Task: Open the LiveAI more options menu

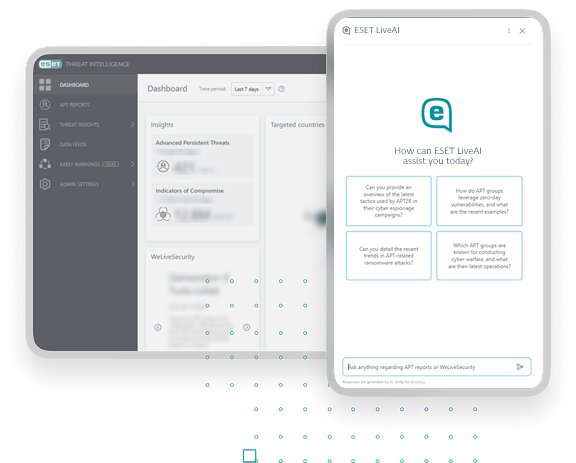Action: click(509, 31)
